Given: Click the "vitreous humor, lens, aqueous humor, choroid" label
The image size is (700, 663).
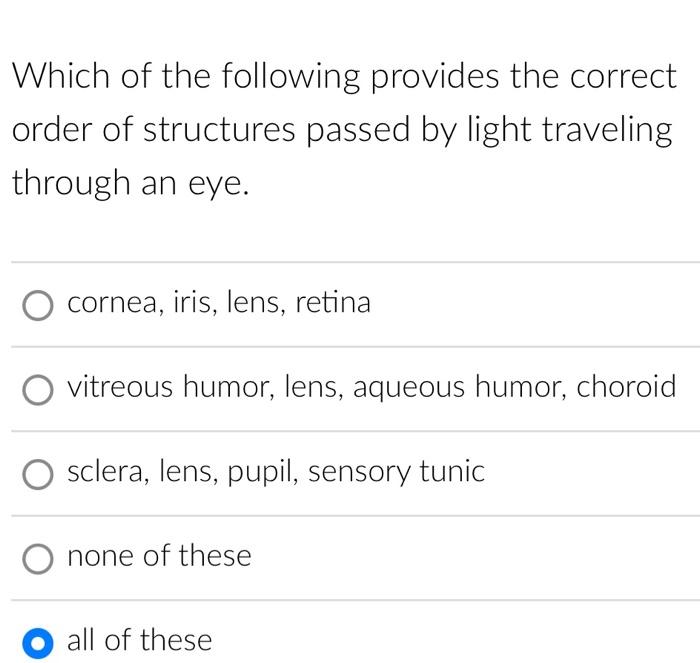Looking at the screenshot, I should pyautogui.click(x=371, y=387).
